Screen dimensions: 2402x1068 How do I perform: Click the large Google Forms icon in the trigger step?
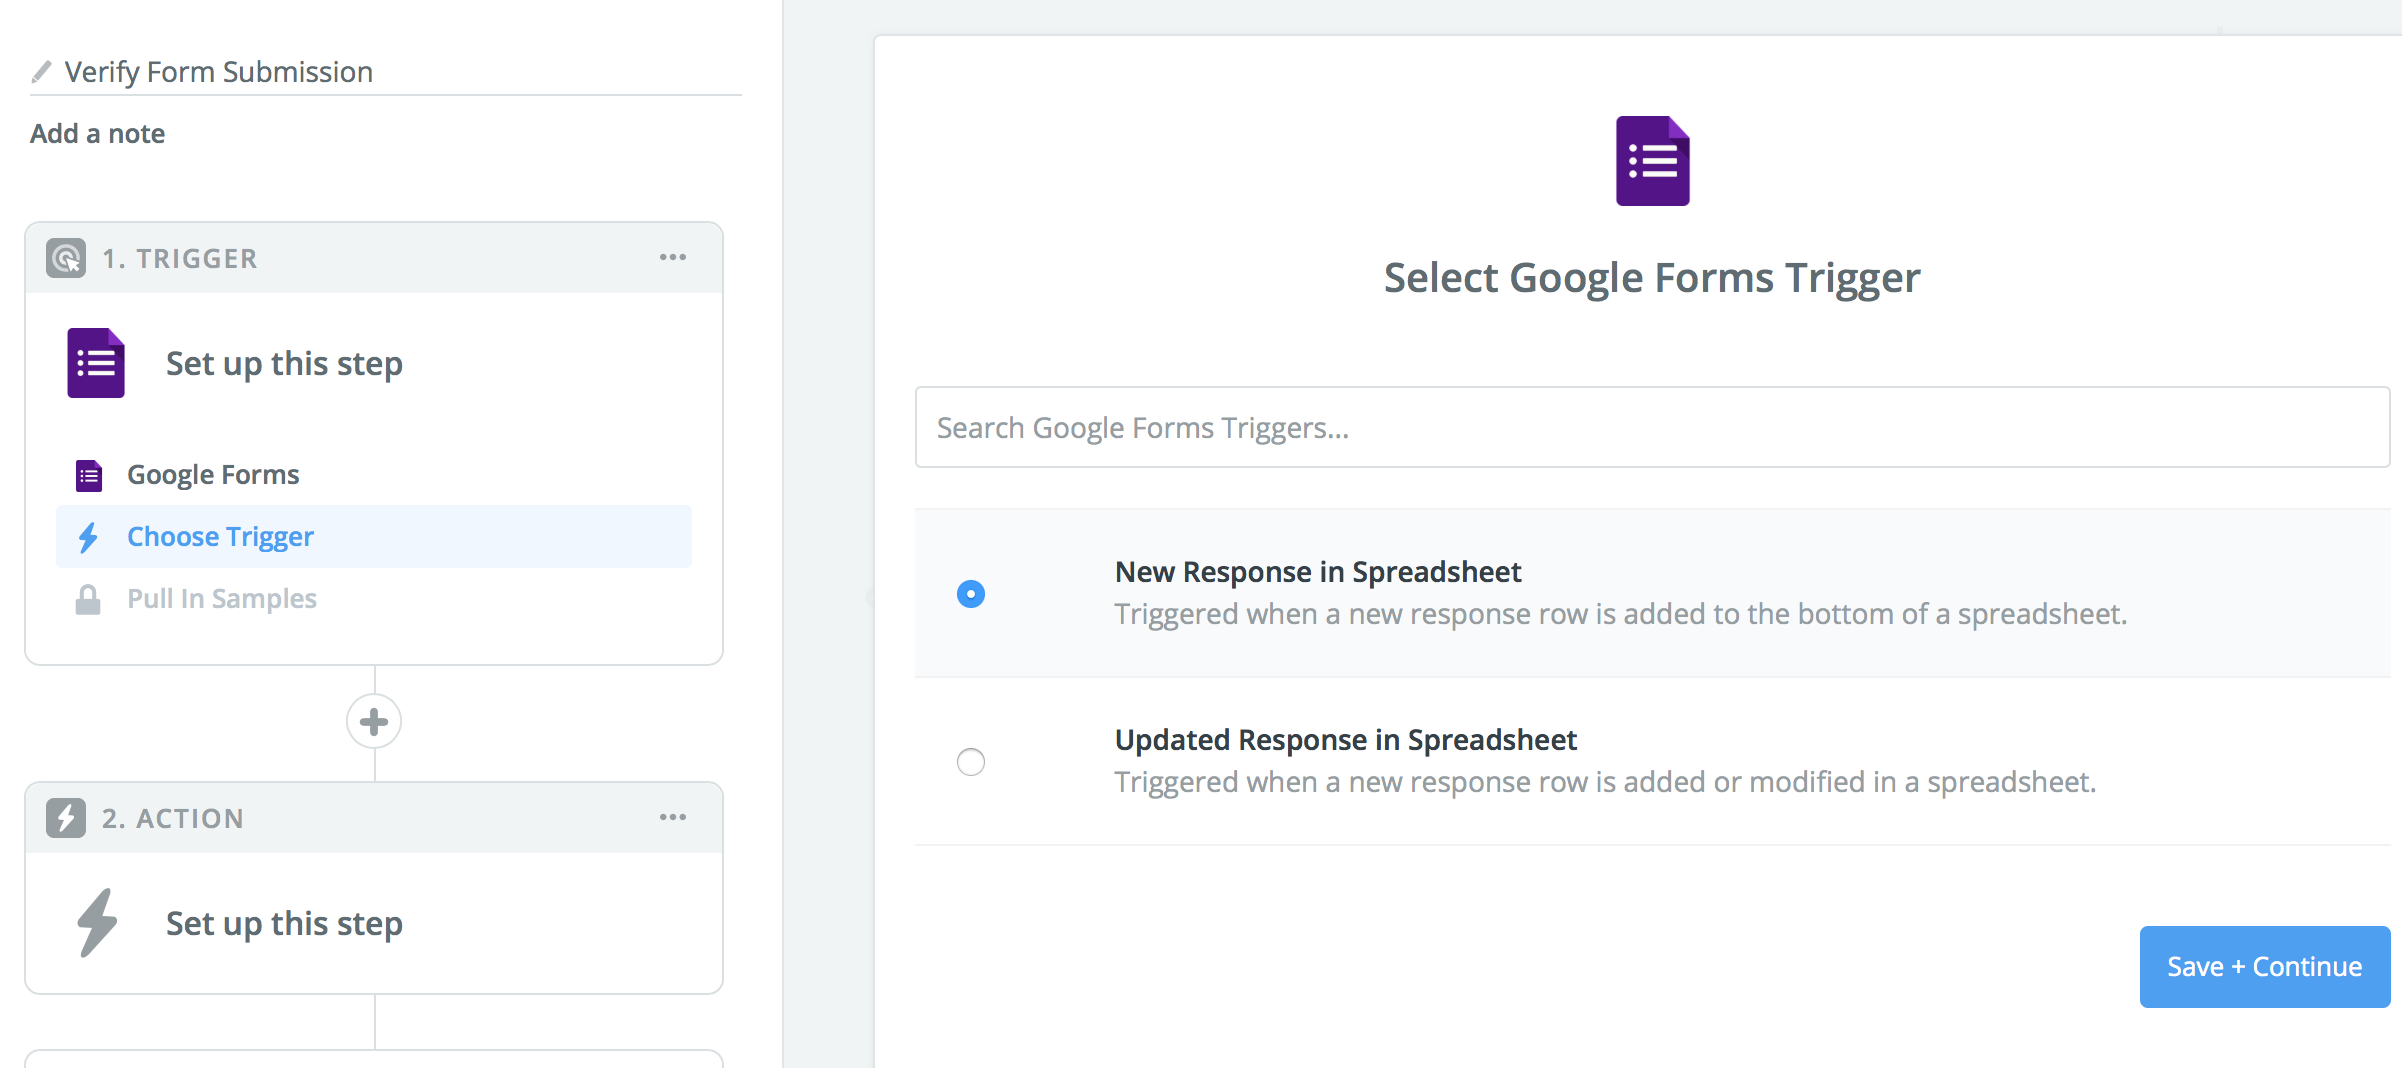click(96, 363)
